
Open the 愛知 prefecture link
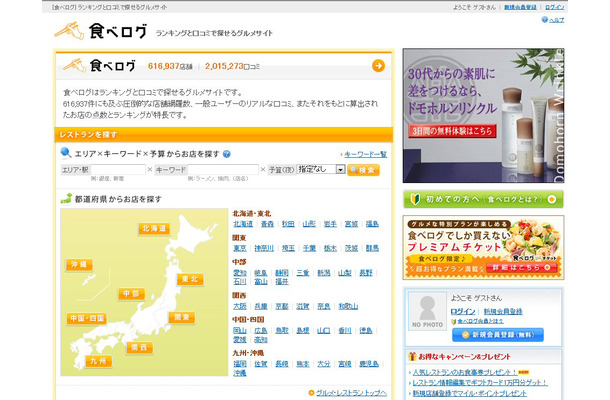coord(240,273)
